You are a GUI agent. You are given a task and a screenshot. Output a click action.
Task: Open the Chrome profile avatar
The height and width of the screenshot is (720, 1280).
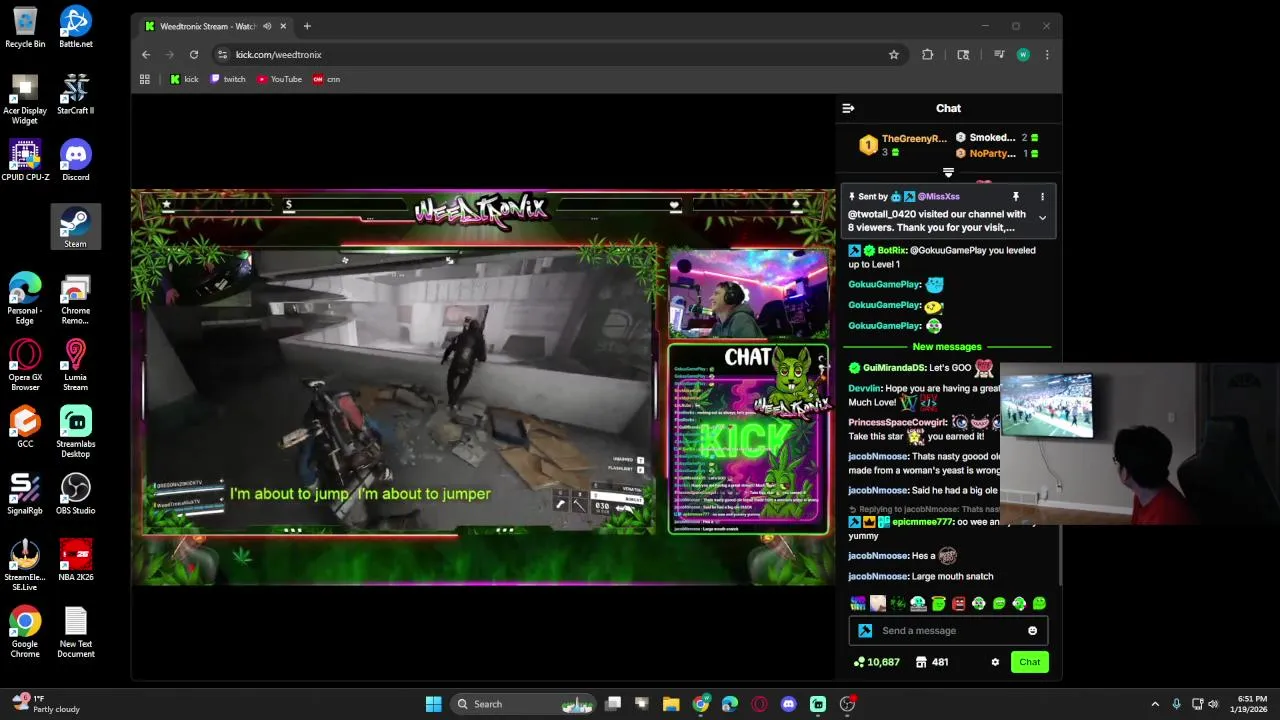(1023, 55)
